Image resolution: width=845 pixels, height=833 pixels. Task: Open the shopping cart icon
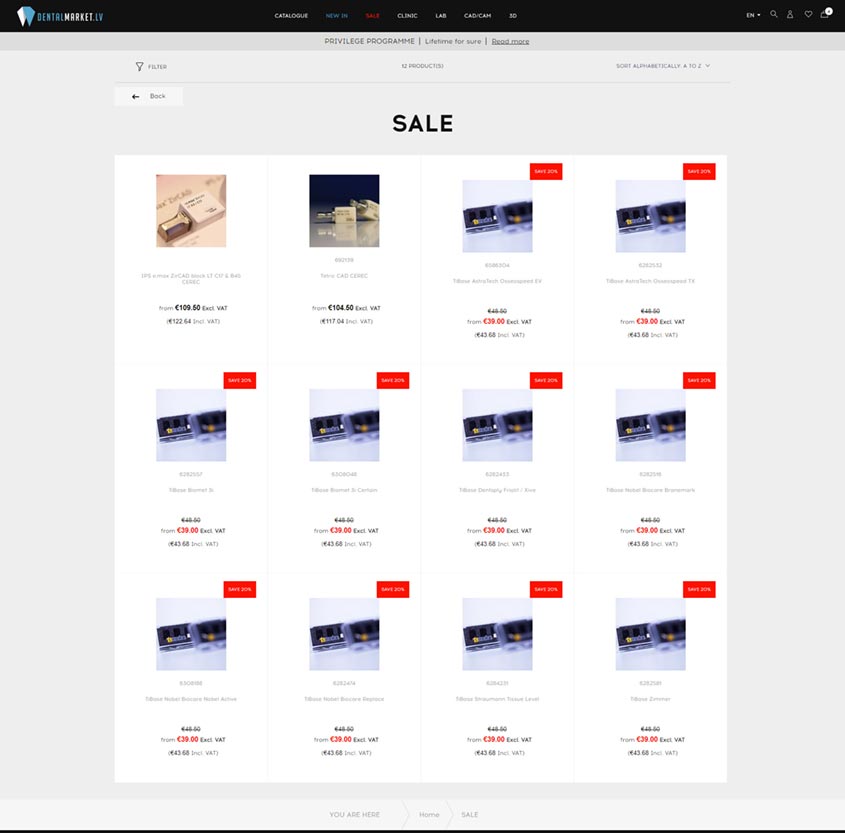825,13
